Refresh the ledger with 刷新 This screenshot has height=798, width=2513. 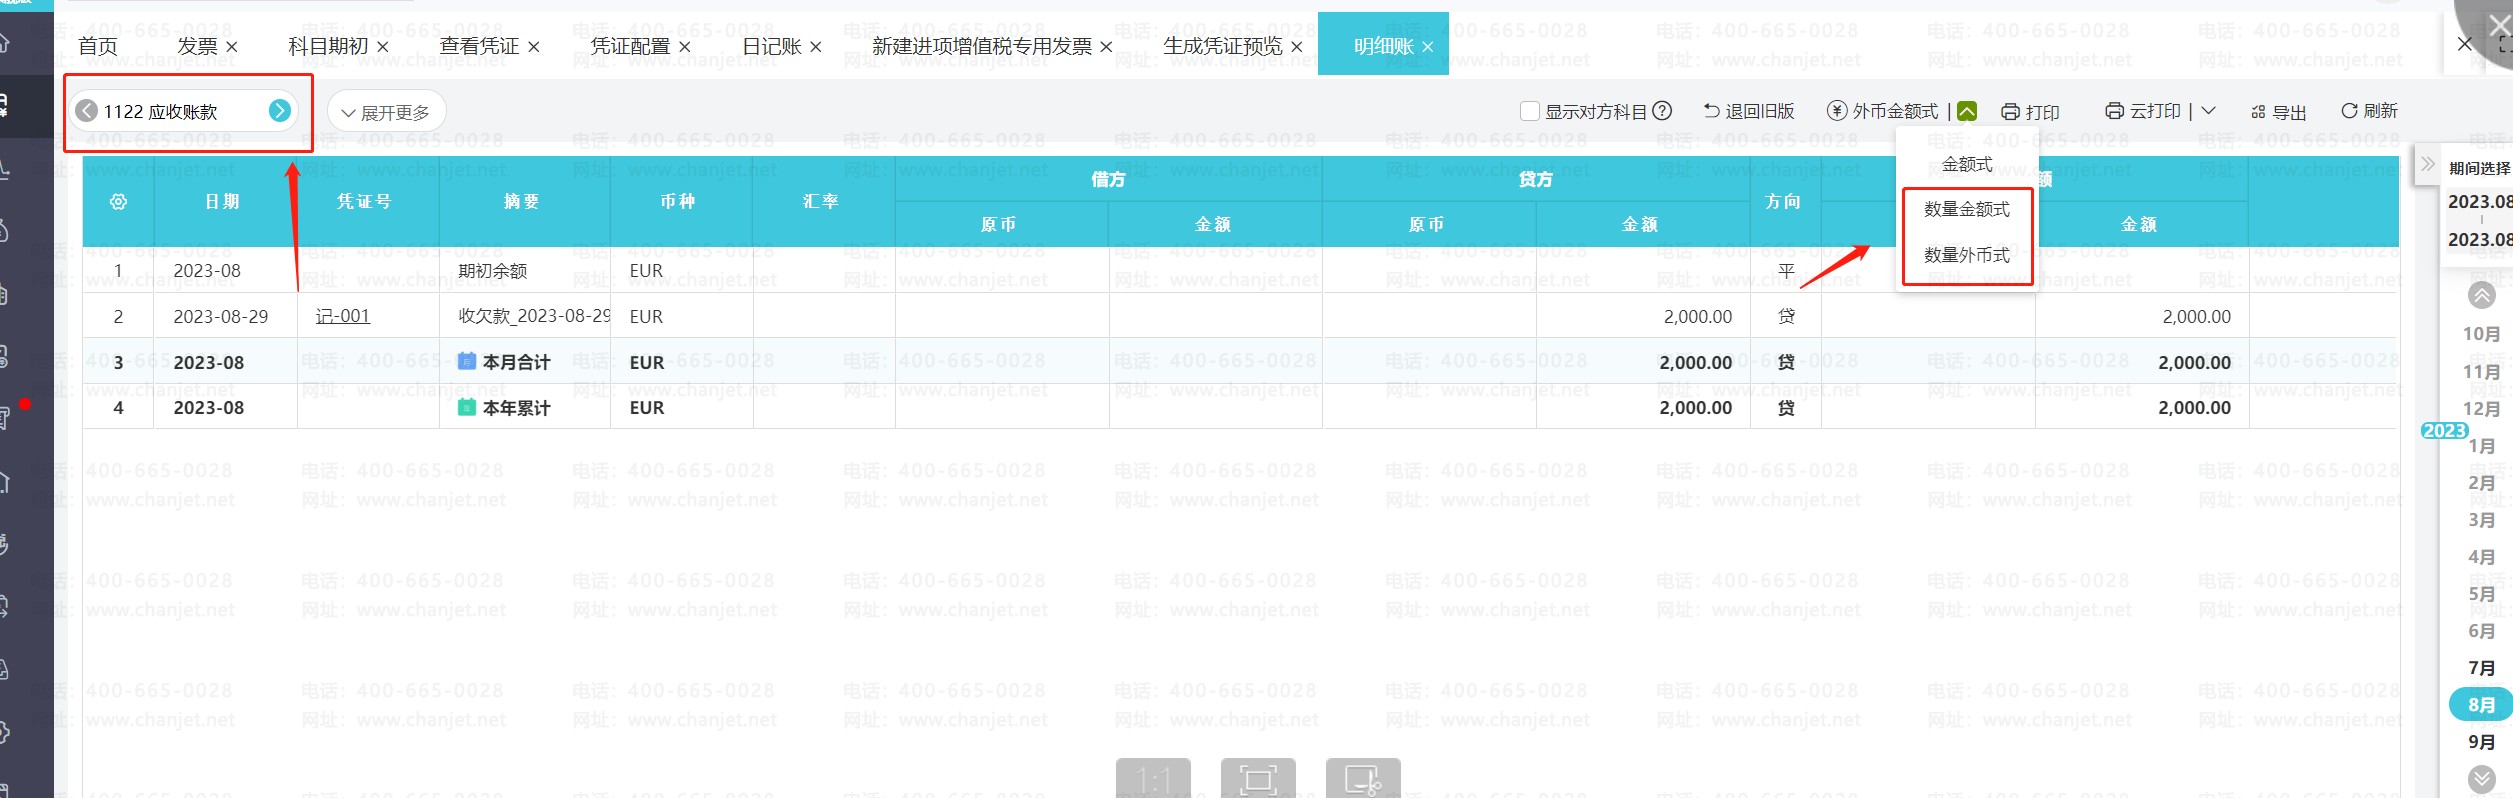coord(2369,111)
